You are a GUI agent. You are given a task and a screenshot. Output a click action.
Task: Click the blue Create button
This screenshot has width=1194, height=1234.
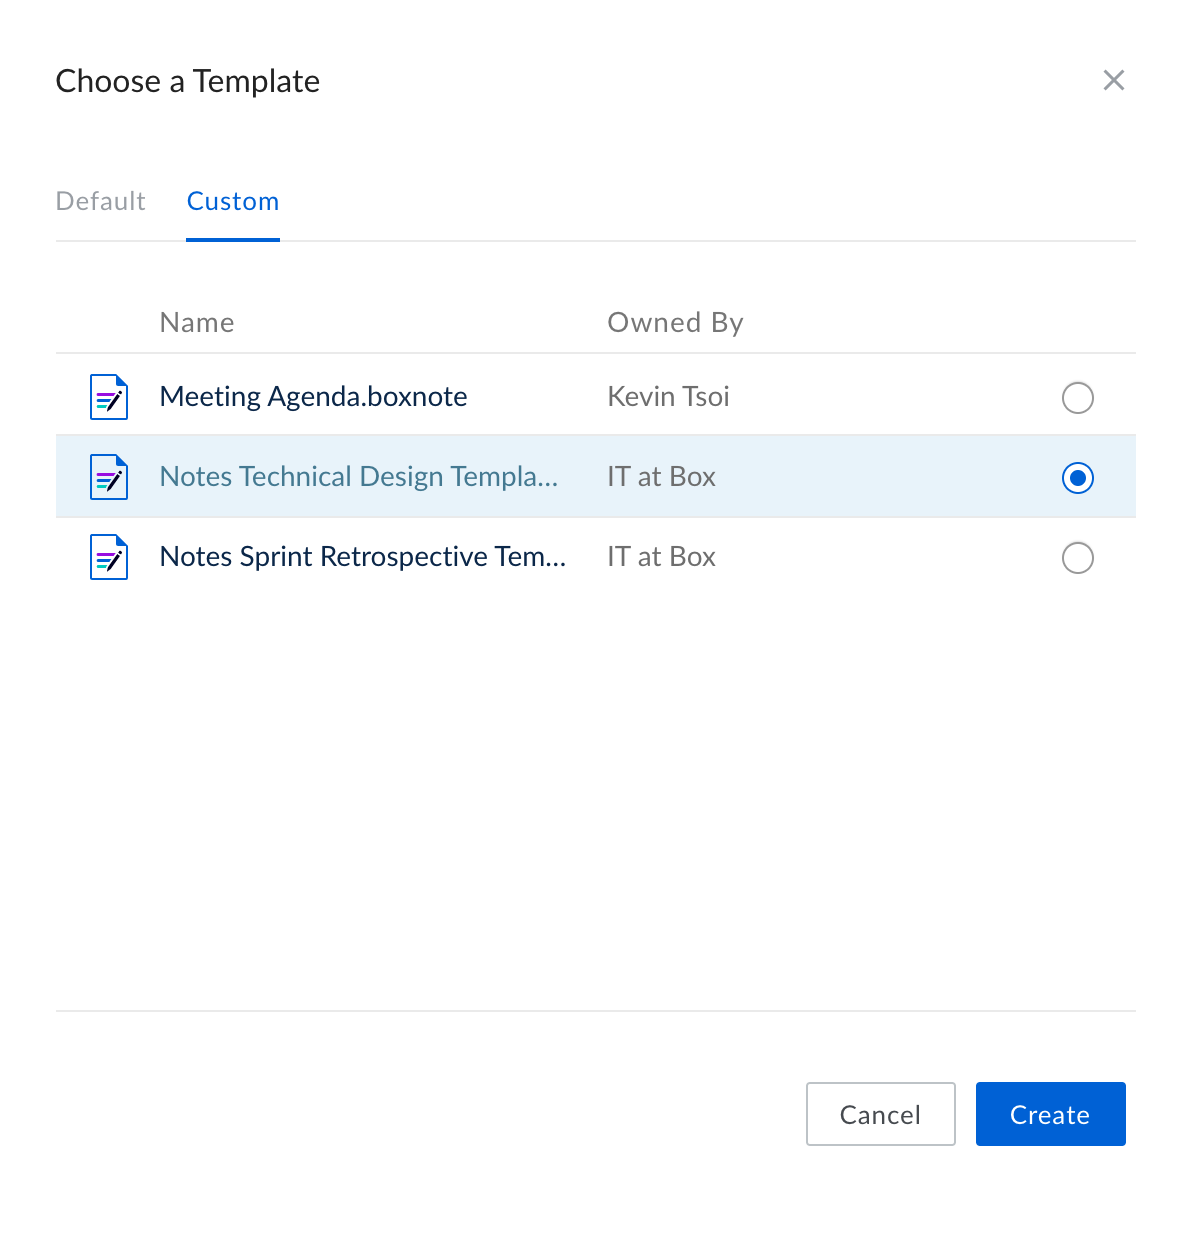point(1050,1114)
